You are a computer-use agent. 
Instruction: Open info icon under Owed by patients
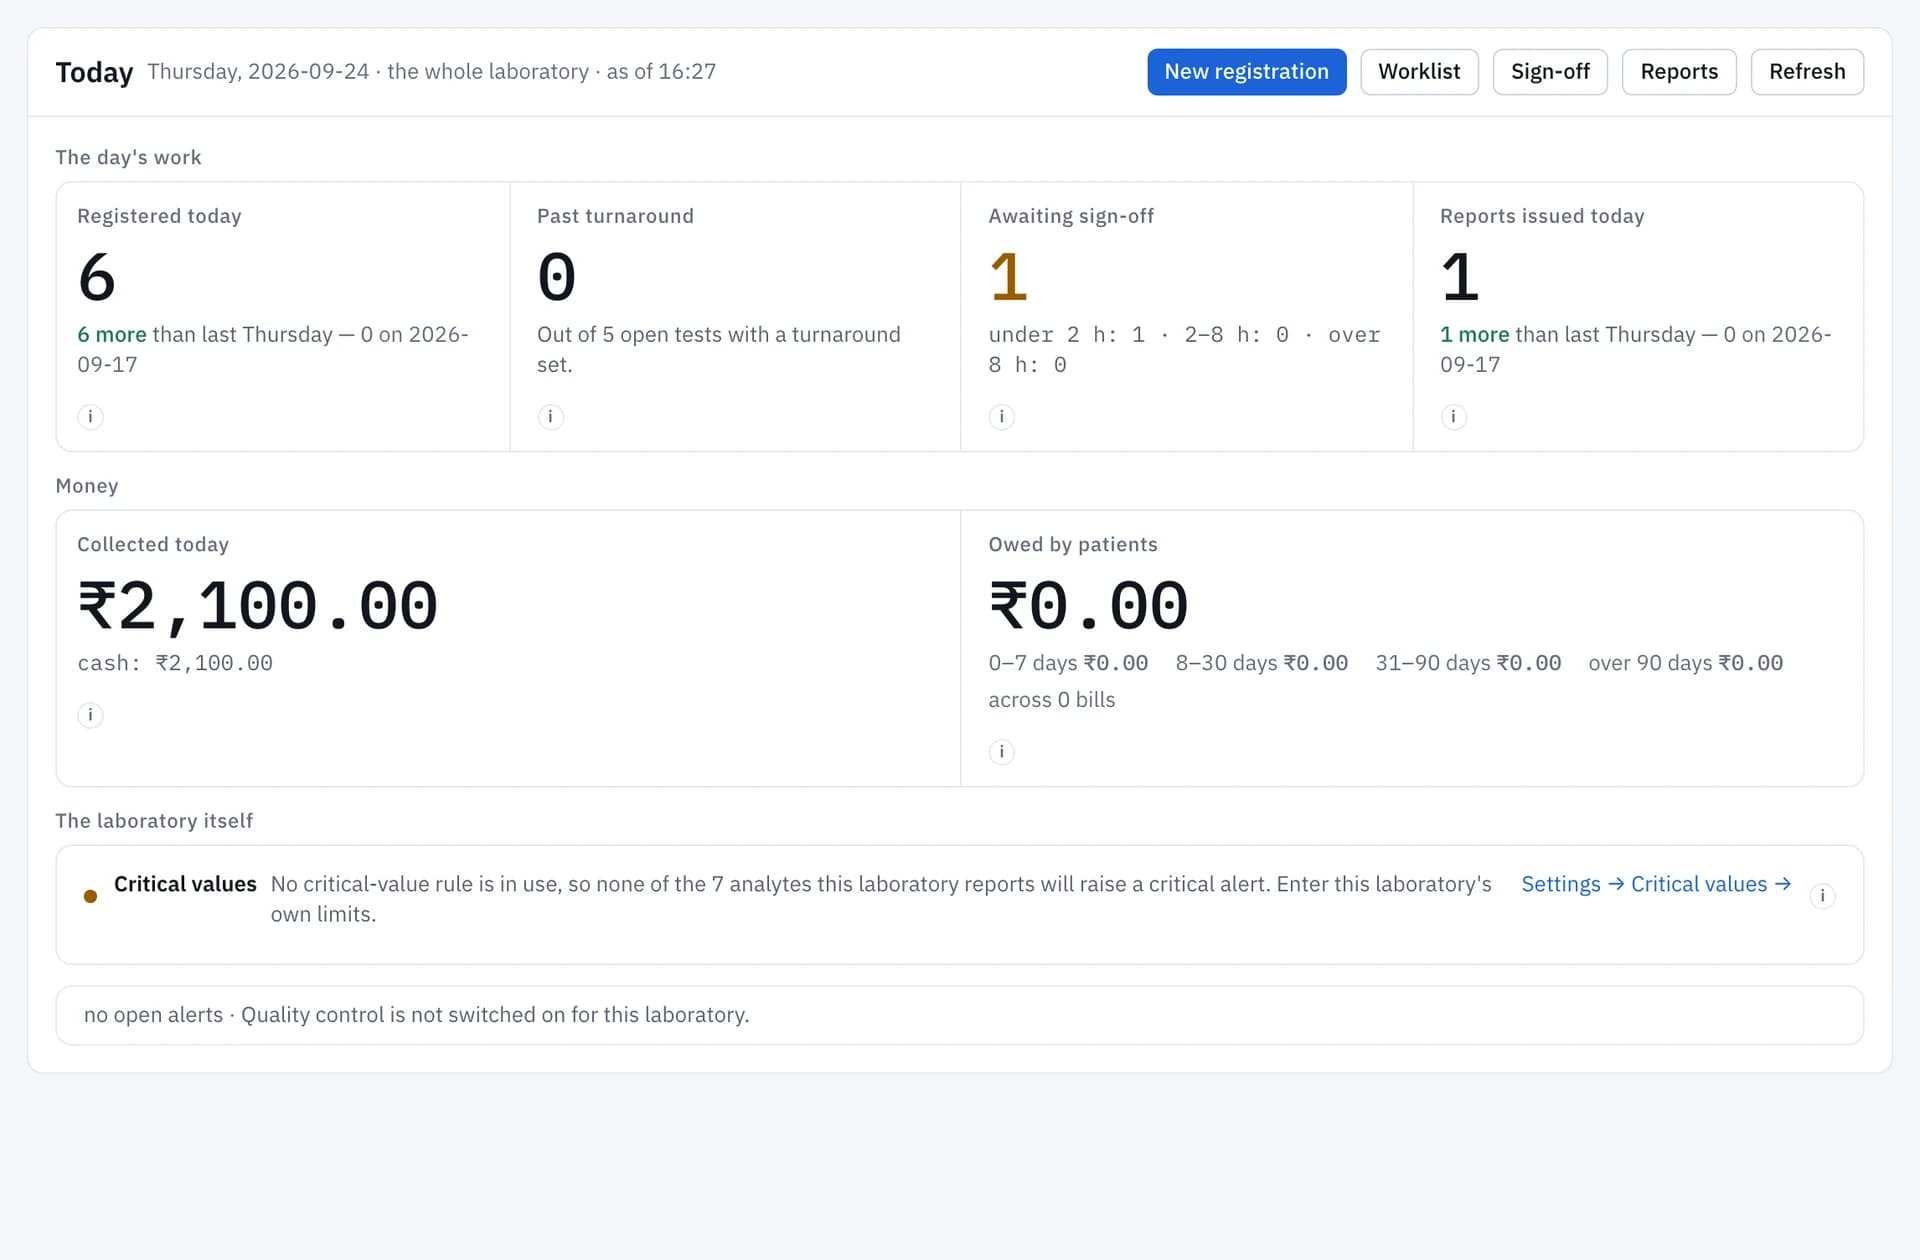pyautogui.click(x=1001, y=751)
